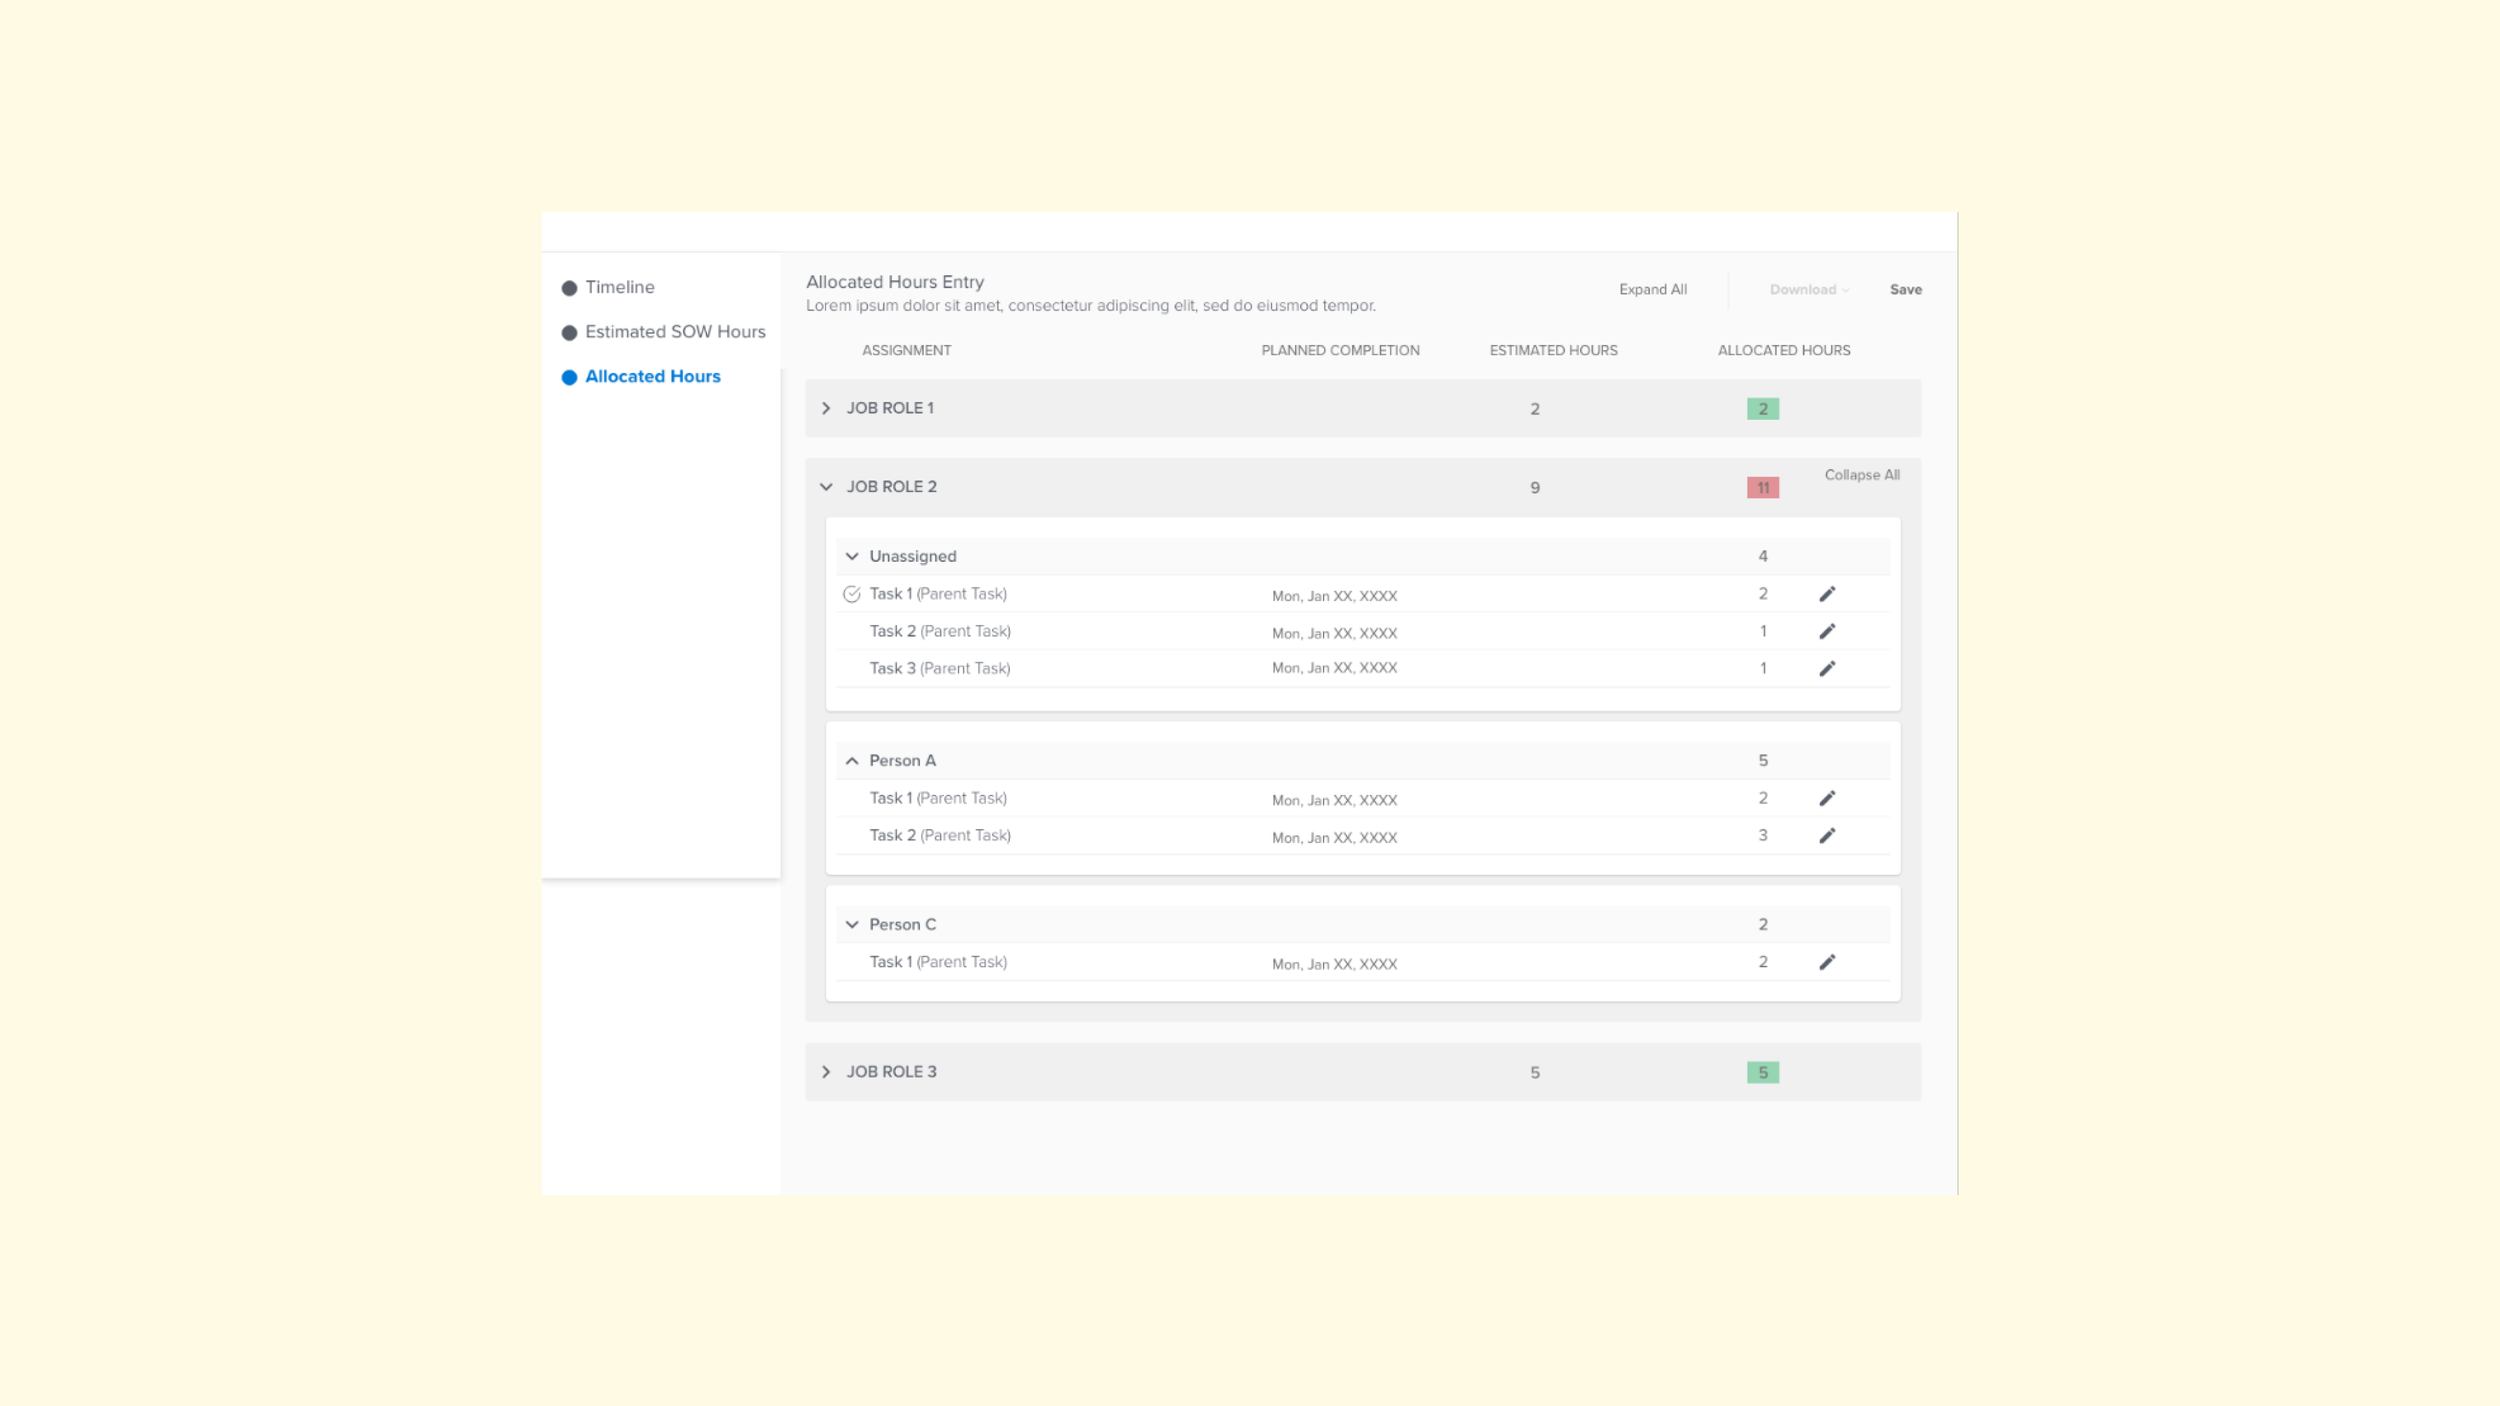Select the Estimated SOW Hours step dot
Screen dimensions: 2500x1406
click(x=569, y=331)
